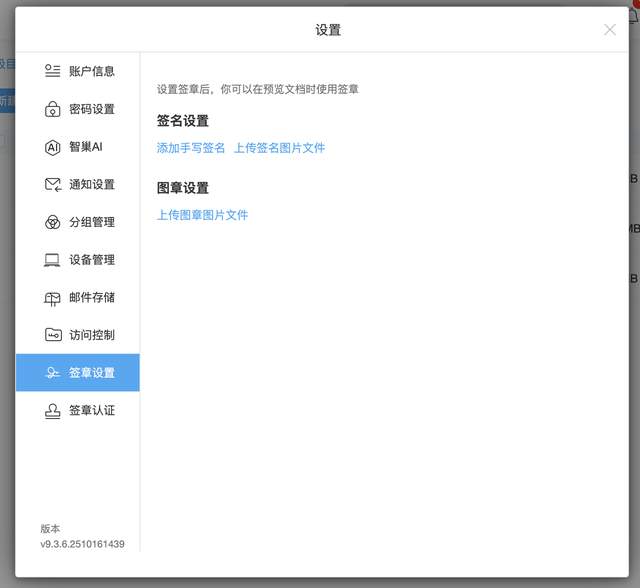
Task: Switch to the 账户信息 tab label
Action: [x=92, y=71]
